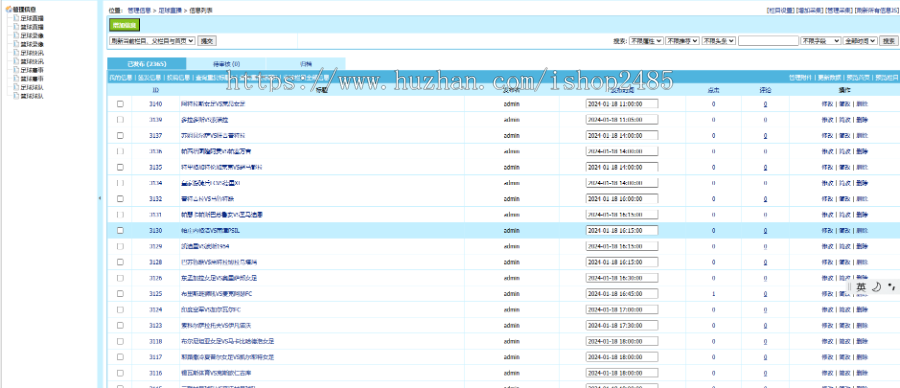
Task: Click the green 增加信息 button
Action: 125,25
